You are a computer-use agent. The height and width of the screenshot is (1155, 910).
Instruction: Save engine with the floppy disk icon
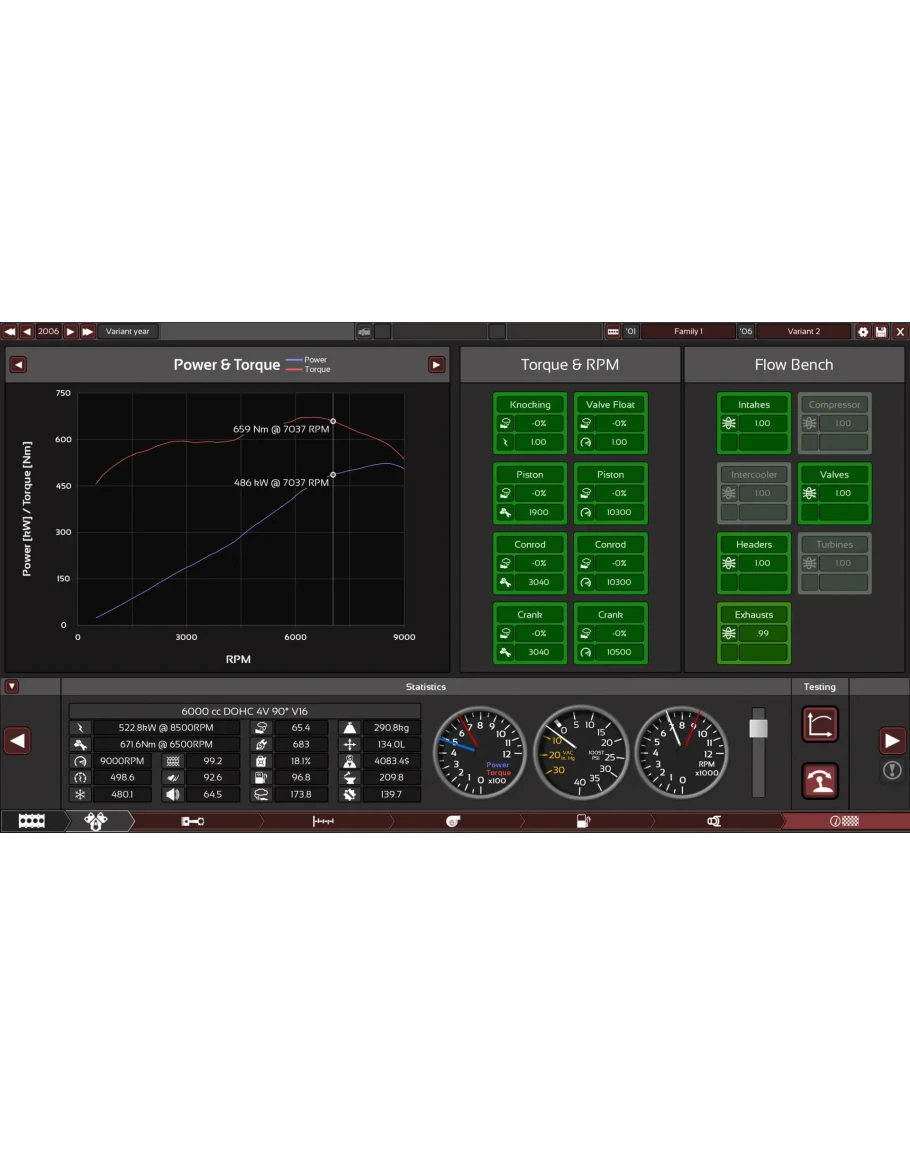click(x=881, y=331)
